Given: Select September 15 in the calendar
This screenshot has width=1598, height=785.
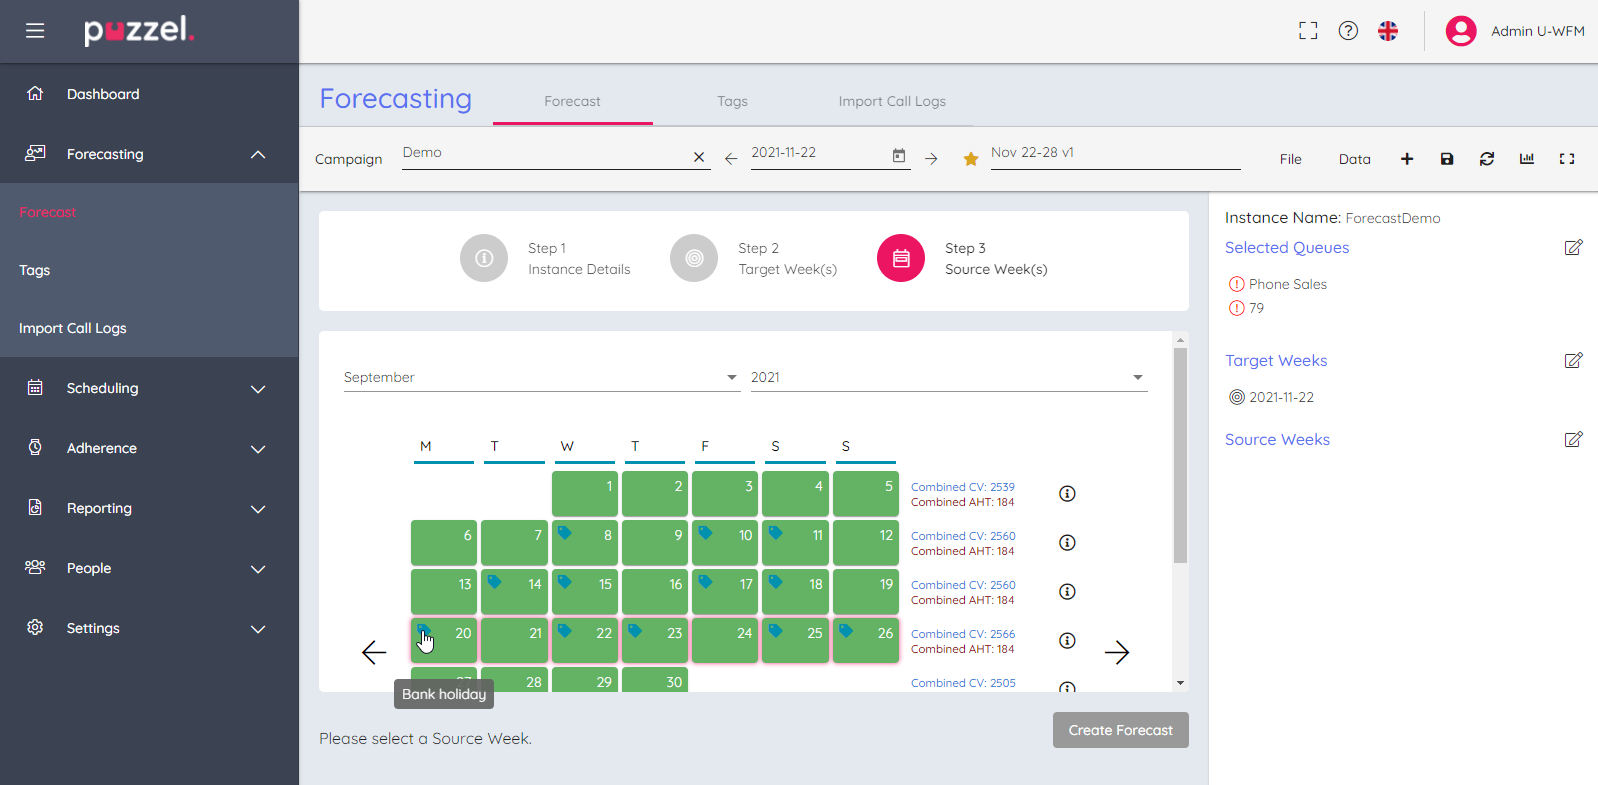Looking at the screenshot, I should click(x=585, y=592).
